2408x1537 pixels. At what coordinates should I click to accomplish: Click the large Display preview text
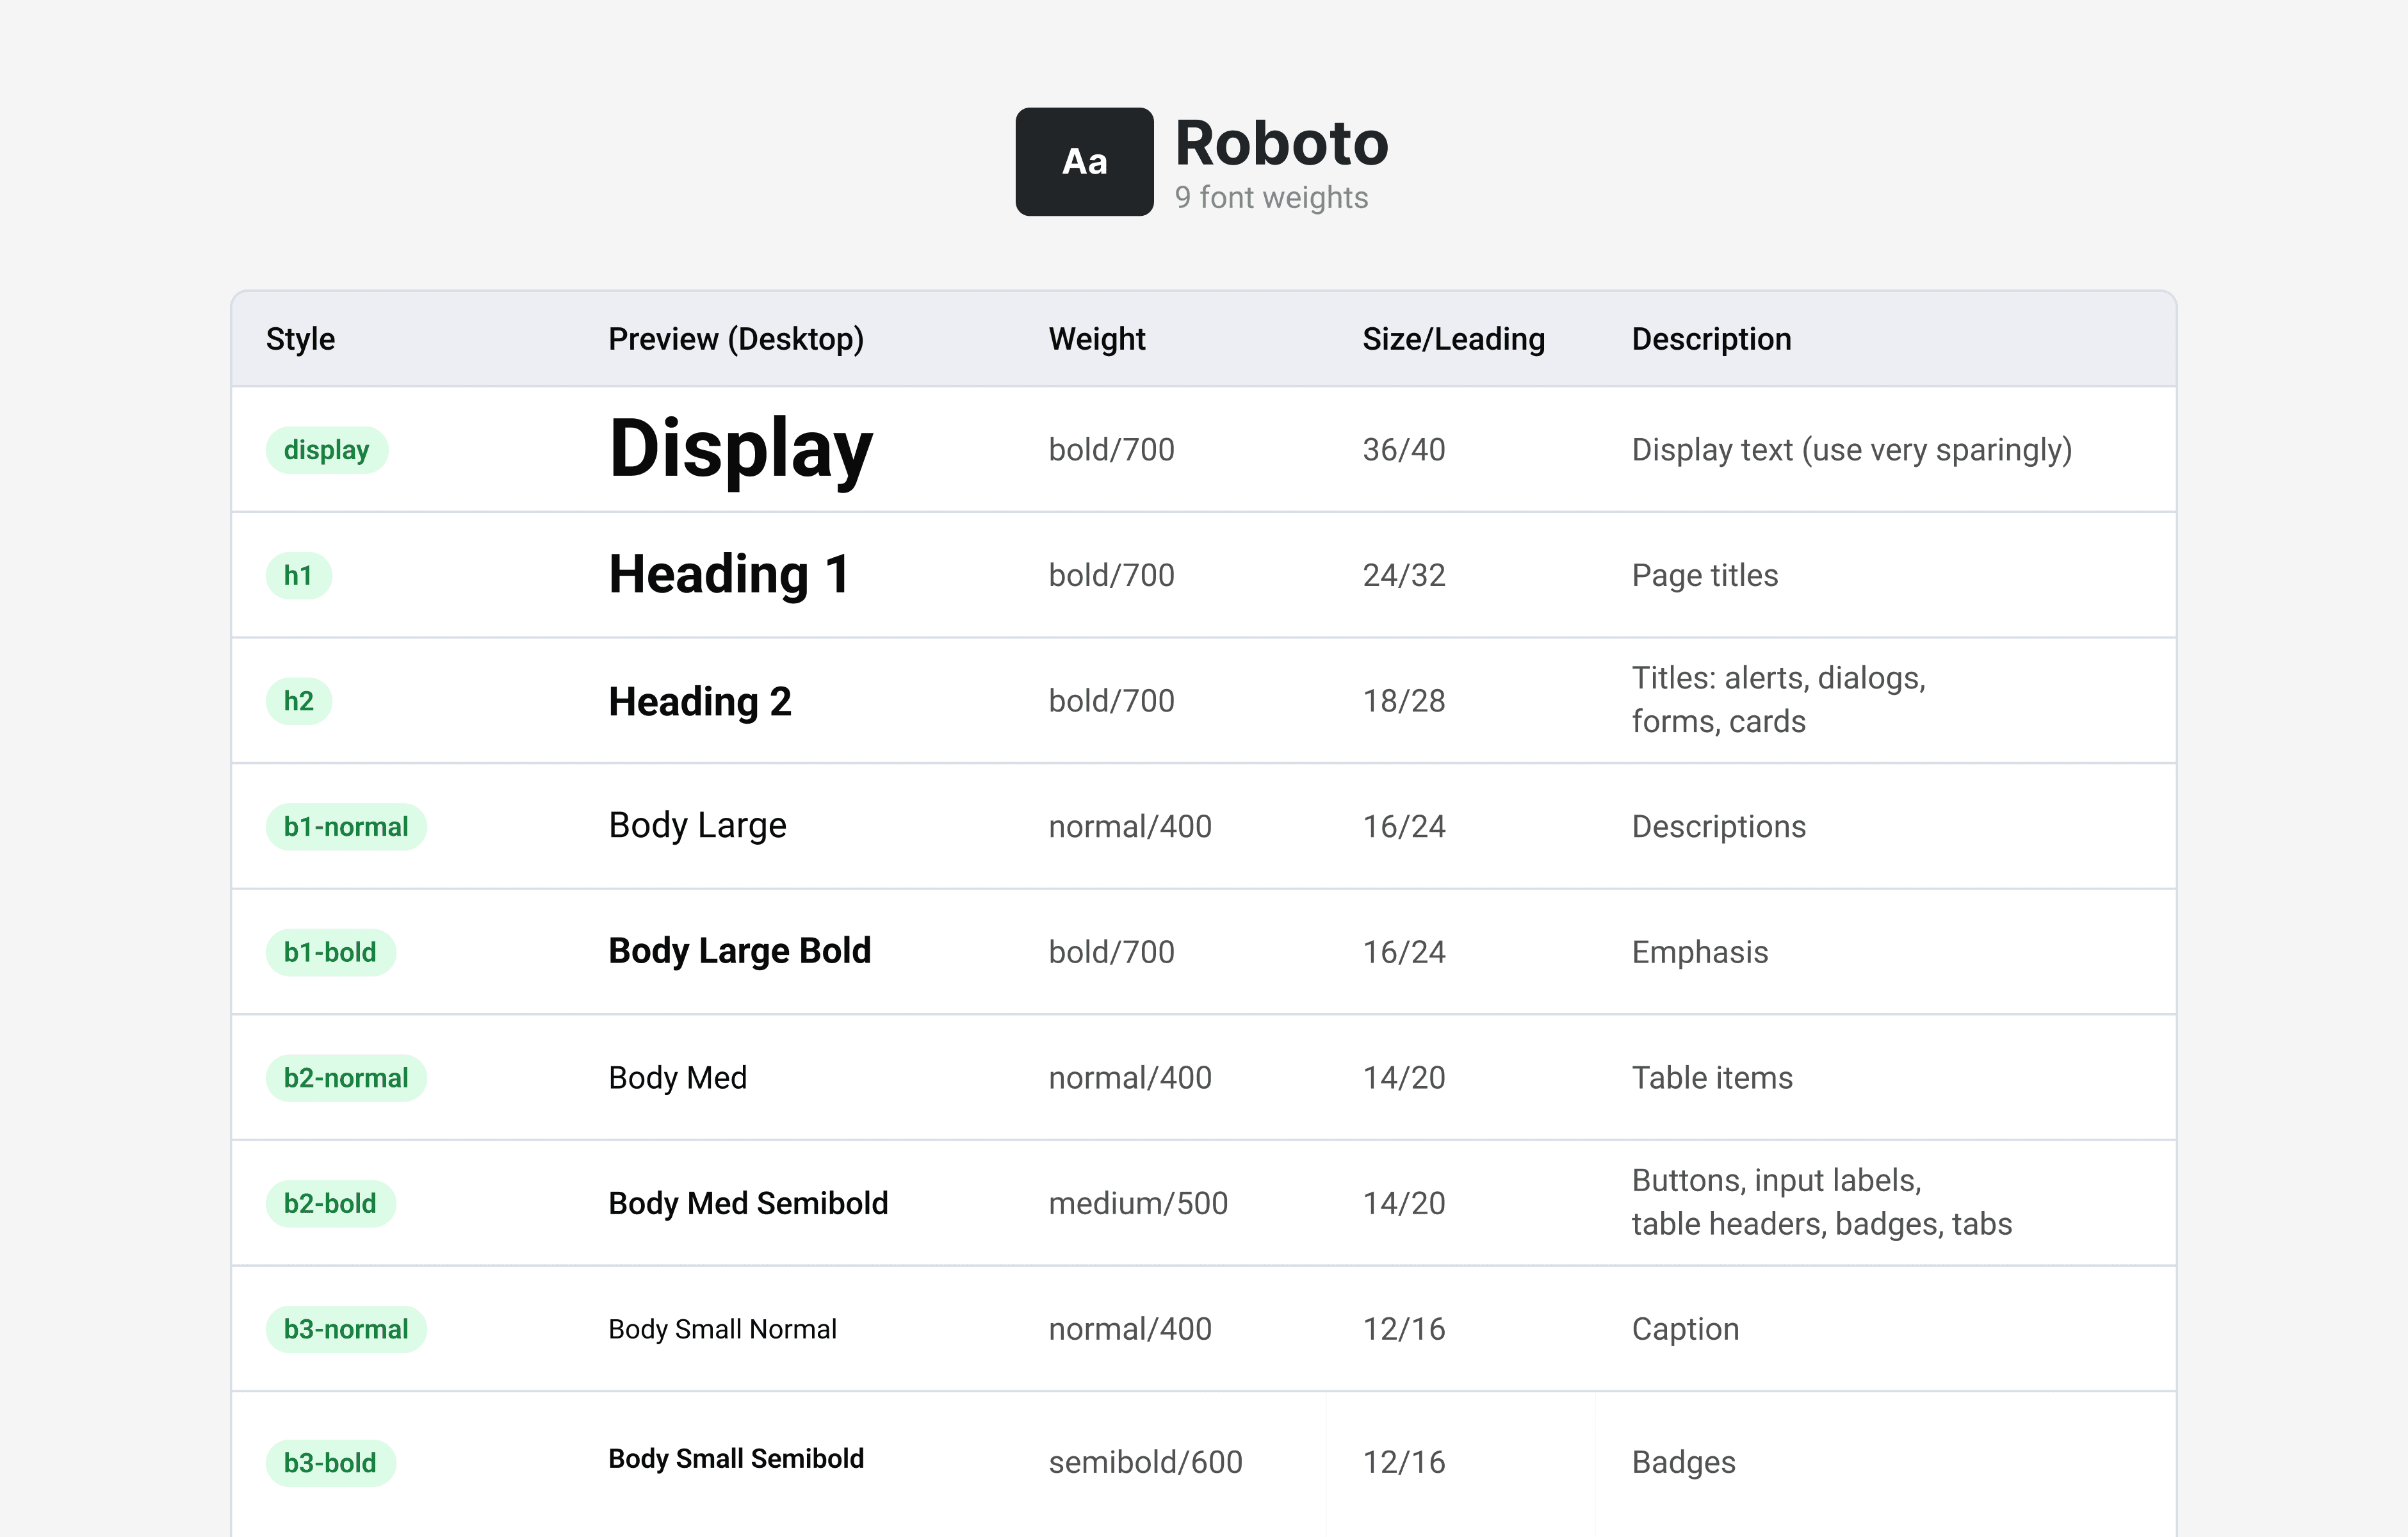740,449
